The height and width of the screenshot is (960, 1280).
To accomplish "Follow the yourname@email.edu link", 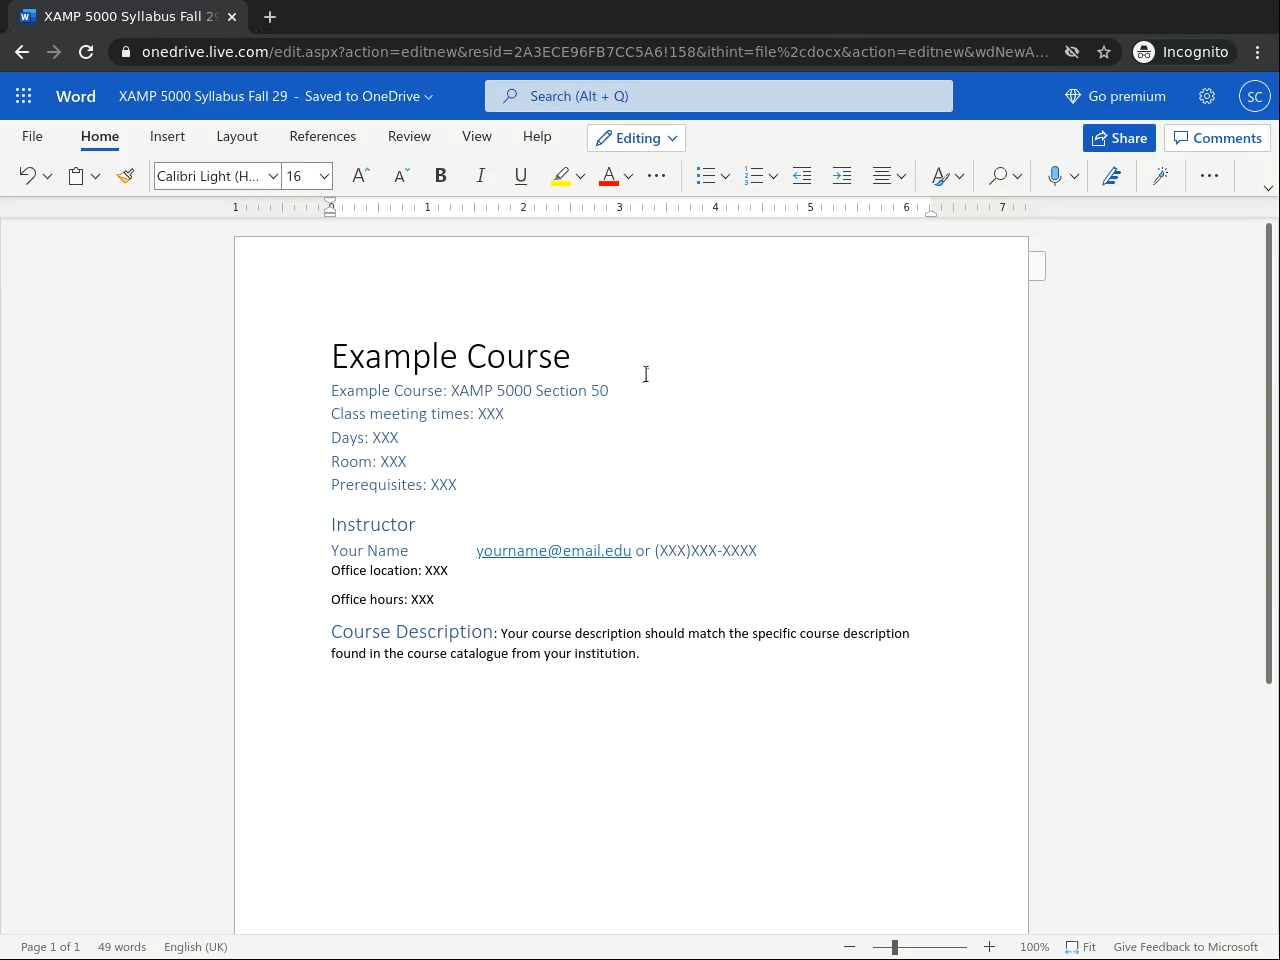I will 553,550.
